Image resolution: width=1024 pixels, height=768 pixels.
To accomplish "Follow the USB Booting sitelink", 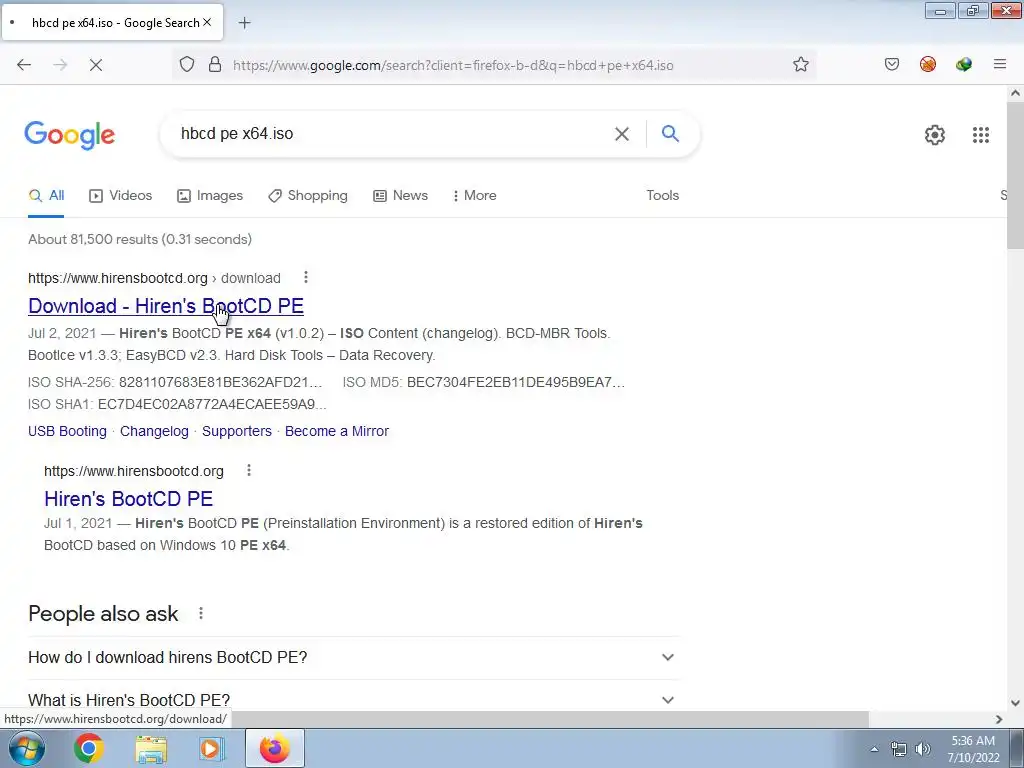I will [67, 431].
